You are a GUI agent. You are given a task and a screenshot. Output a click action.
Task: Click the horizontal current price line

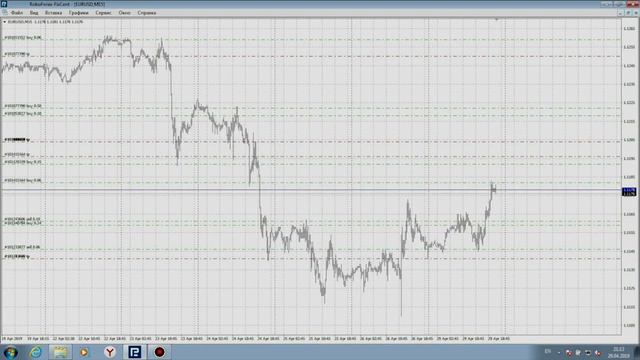(x=311, y=190)
